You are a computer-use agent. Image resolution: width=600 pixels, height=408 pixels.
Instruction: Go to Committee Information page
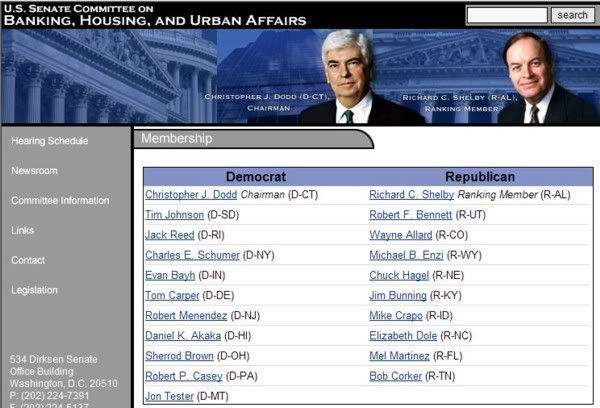click(60, 201)
